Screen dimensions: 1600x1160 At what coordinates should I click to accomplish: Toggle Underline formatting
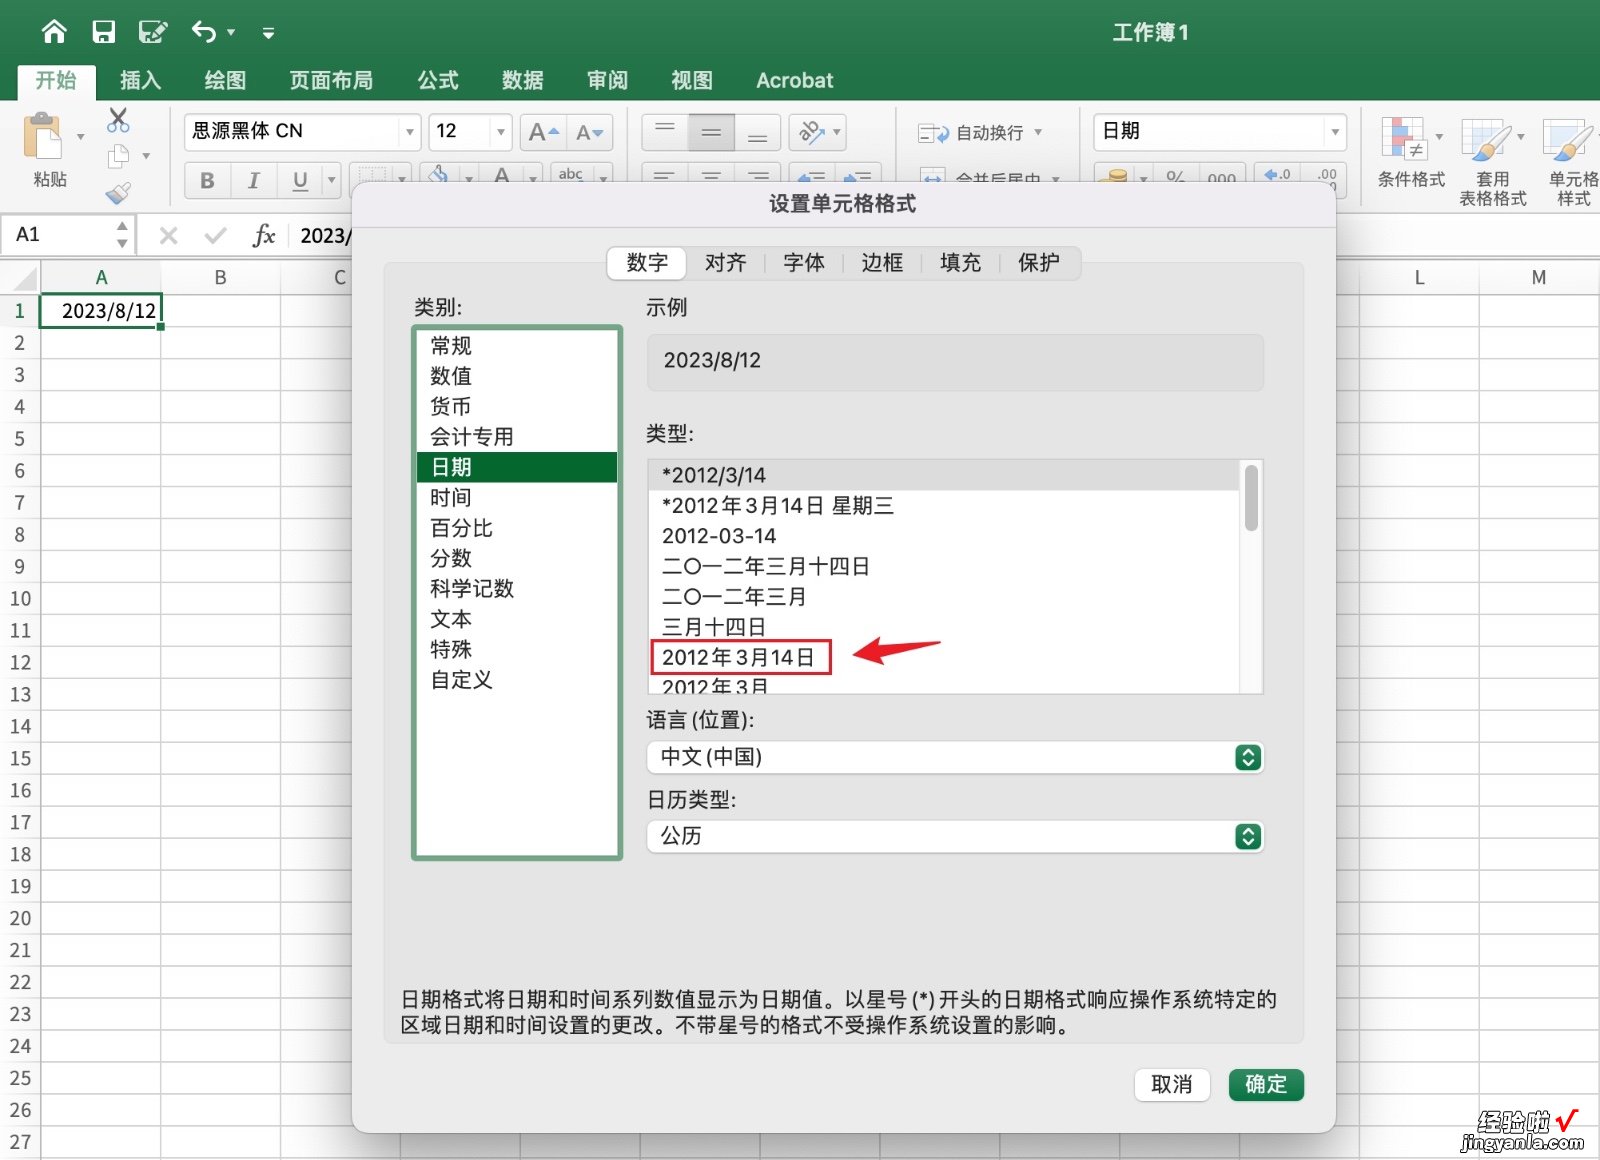click(299, 180)
